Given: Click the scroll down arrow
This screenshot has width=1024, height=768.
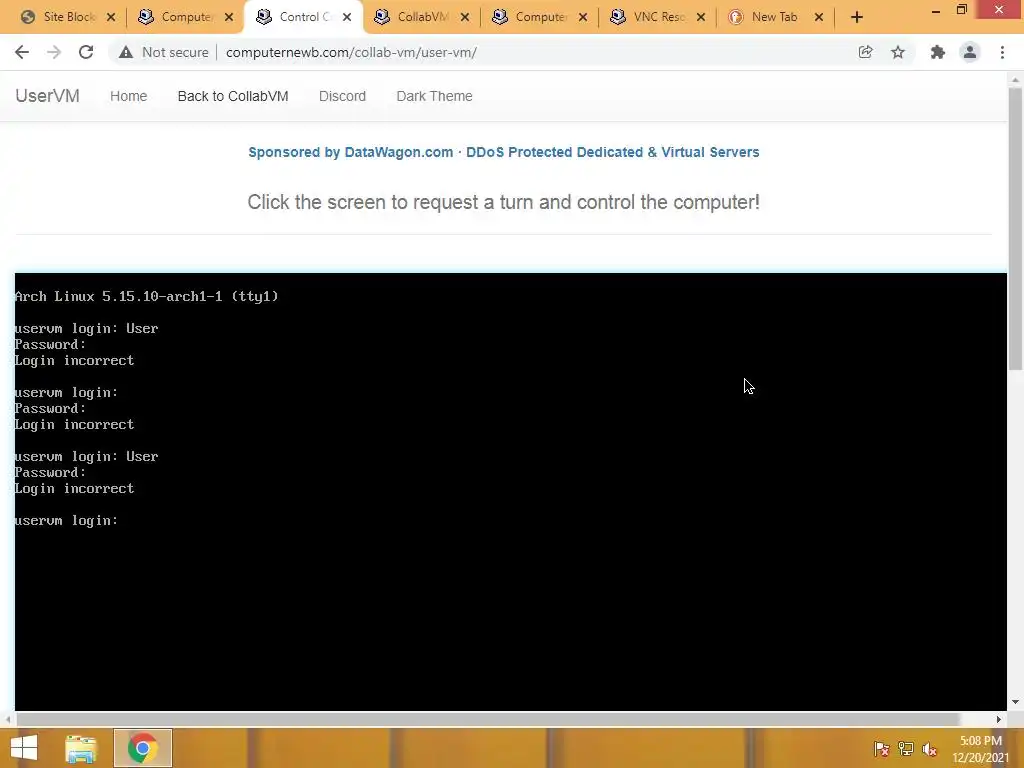Looking at the screenshot, I should pyautogui.click(x=1015, y=702).
